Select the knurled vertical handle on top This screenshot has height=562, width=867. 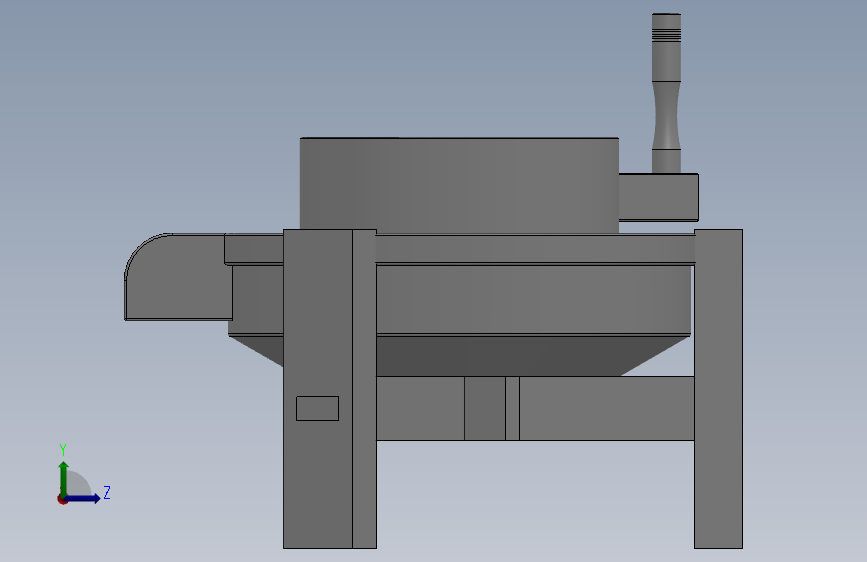tap(666, 93)
